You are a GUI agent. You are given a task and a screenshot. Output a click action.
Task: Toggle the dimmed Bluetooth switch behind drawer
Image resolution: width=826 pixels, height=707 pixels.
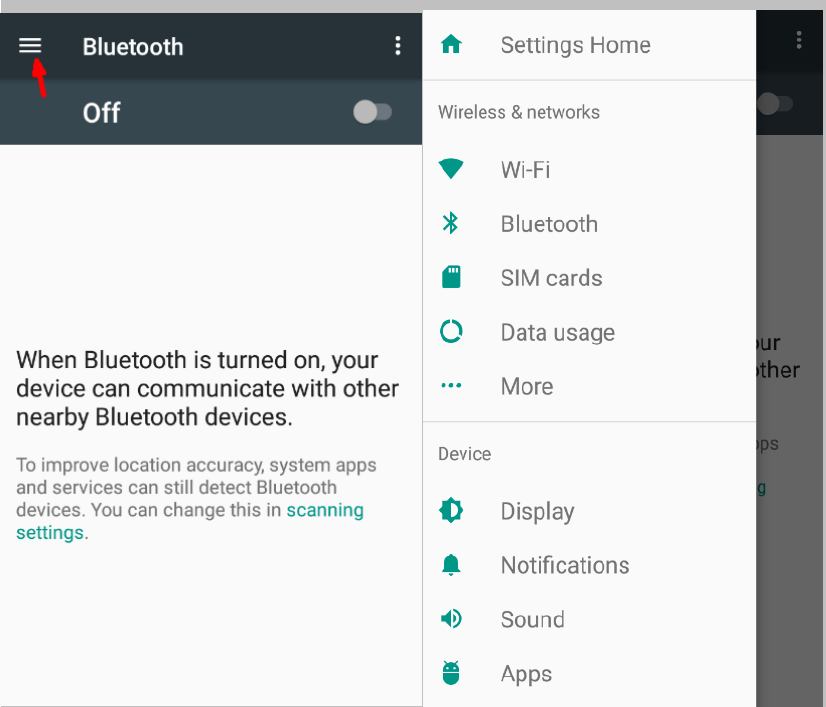click(x=775, y=104)
